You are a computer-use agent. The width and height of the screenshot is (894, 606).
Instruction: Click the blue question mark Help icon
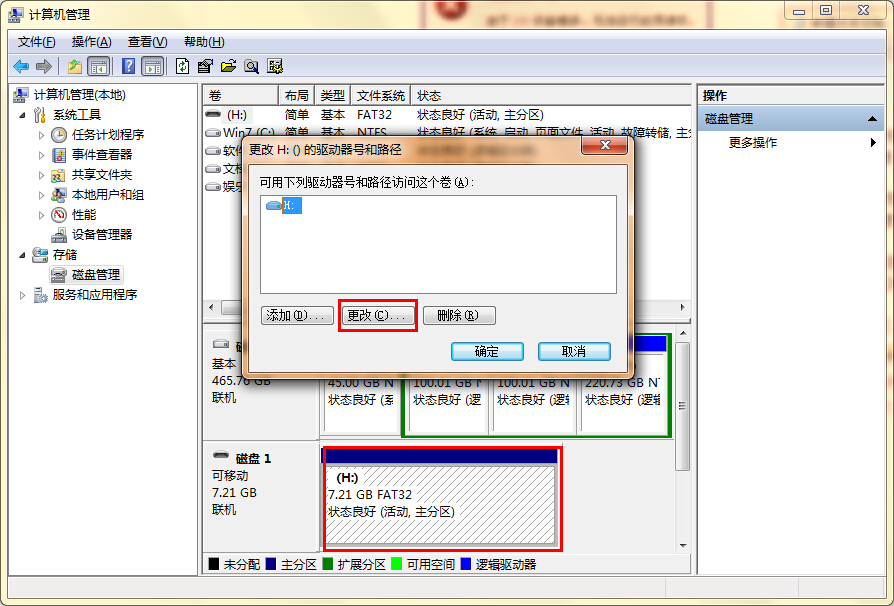click(129, 67)
